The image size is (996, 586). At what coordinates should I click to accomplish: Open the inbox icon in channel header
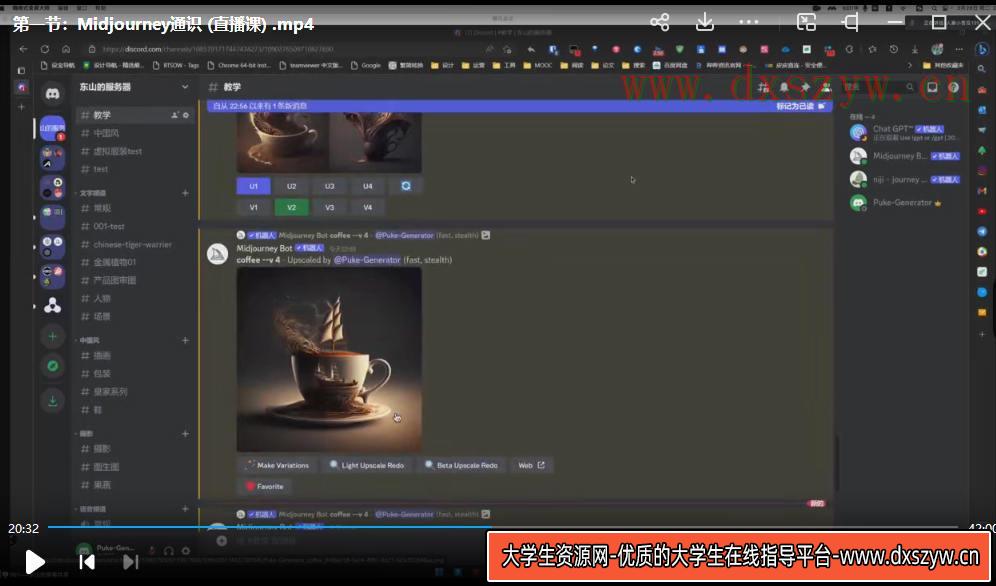[x=932, y=88]
